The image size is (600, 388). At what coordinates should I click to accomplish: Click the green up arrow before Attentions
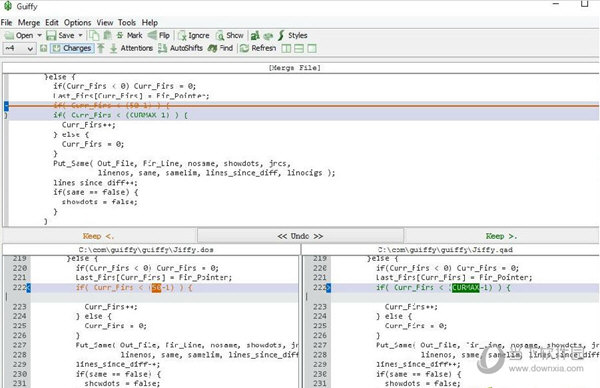[x=101, y=48]
